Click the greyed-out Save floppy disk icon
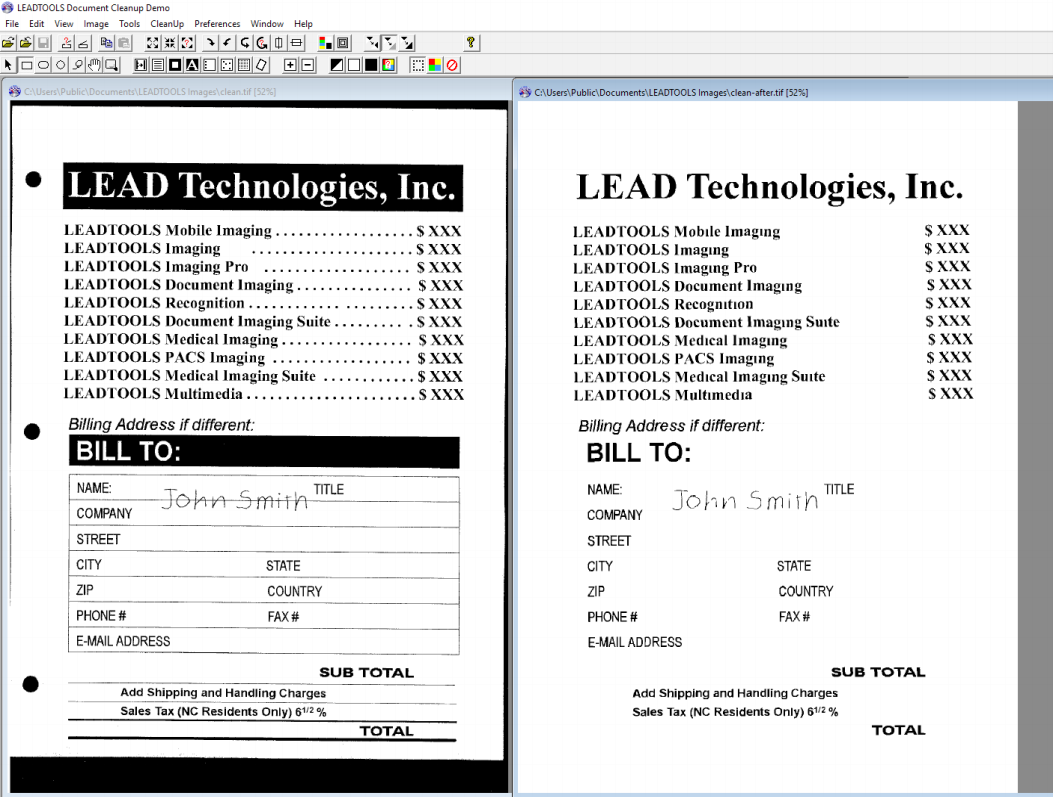 (43, 43)
